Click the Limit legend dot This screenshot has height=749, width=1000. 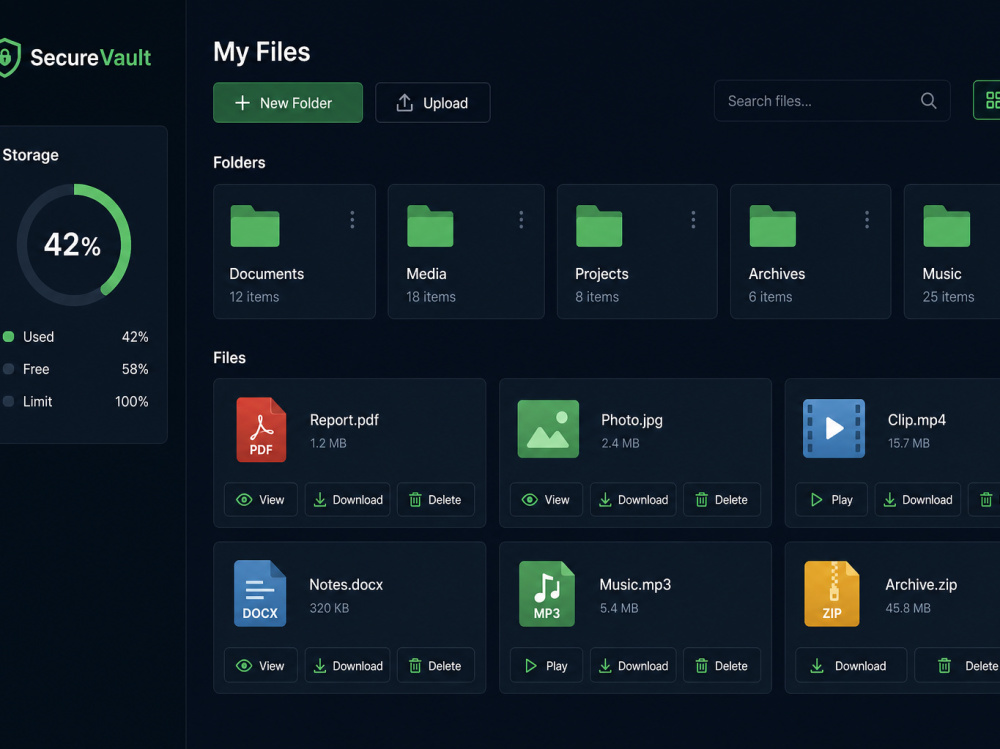(x=8, y=401)
